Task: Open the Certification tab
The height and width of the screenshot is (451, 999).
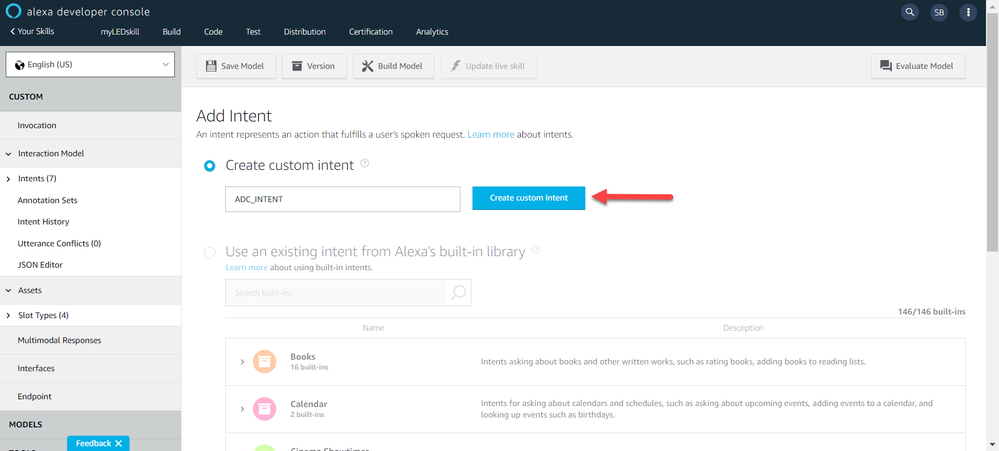Action: pos(371,32)
